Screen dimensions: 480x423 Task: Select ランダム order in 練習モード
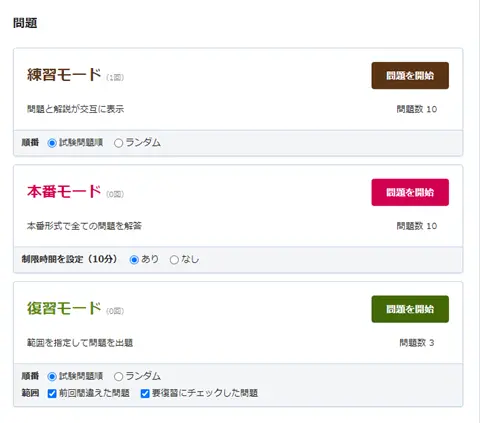[x=118, y=143]
